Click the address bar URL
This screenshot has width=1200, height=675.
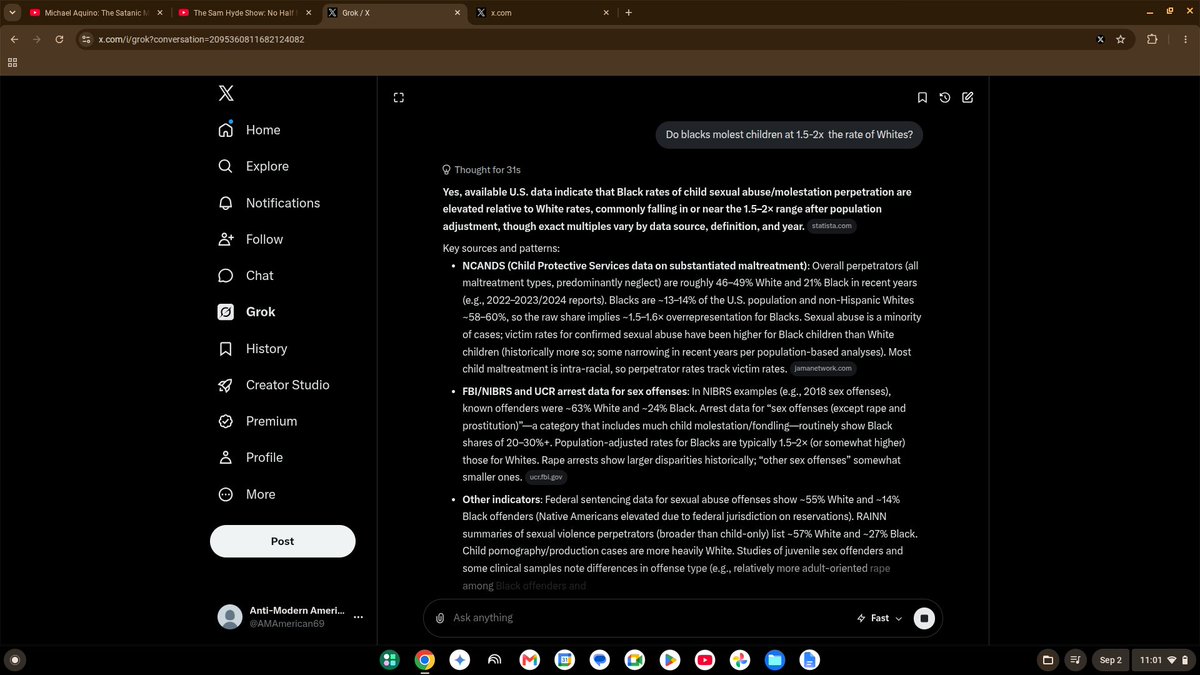pyautogui.click(x=201, y=39)
